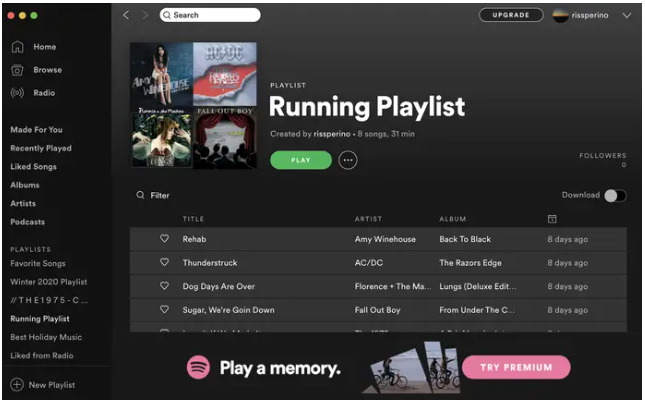645x406 pixels.
Task: Select Sugar, We're Goin Down title
Action: 228,310
